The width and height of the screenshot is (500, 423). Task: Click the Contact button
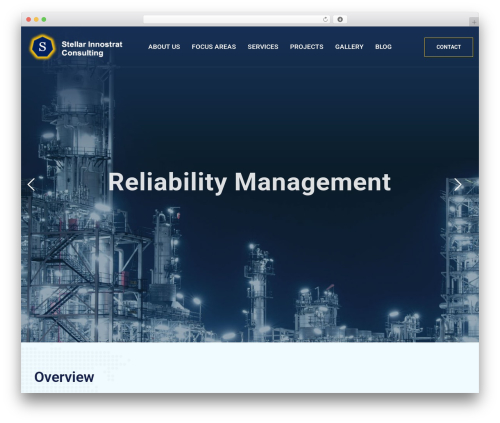point(448,47)
